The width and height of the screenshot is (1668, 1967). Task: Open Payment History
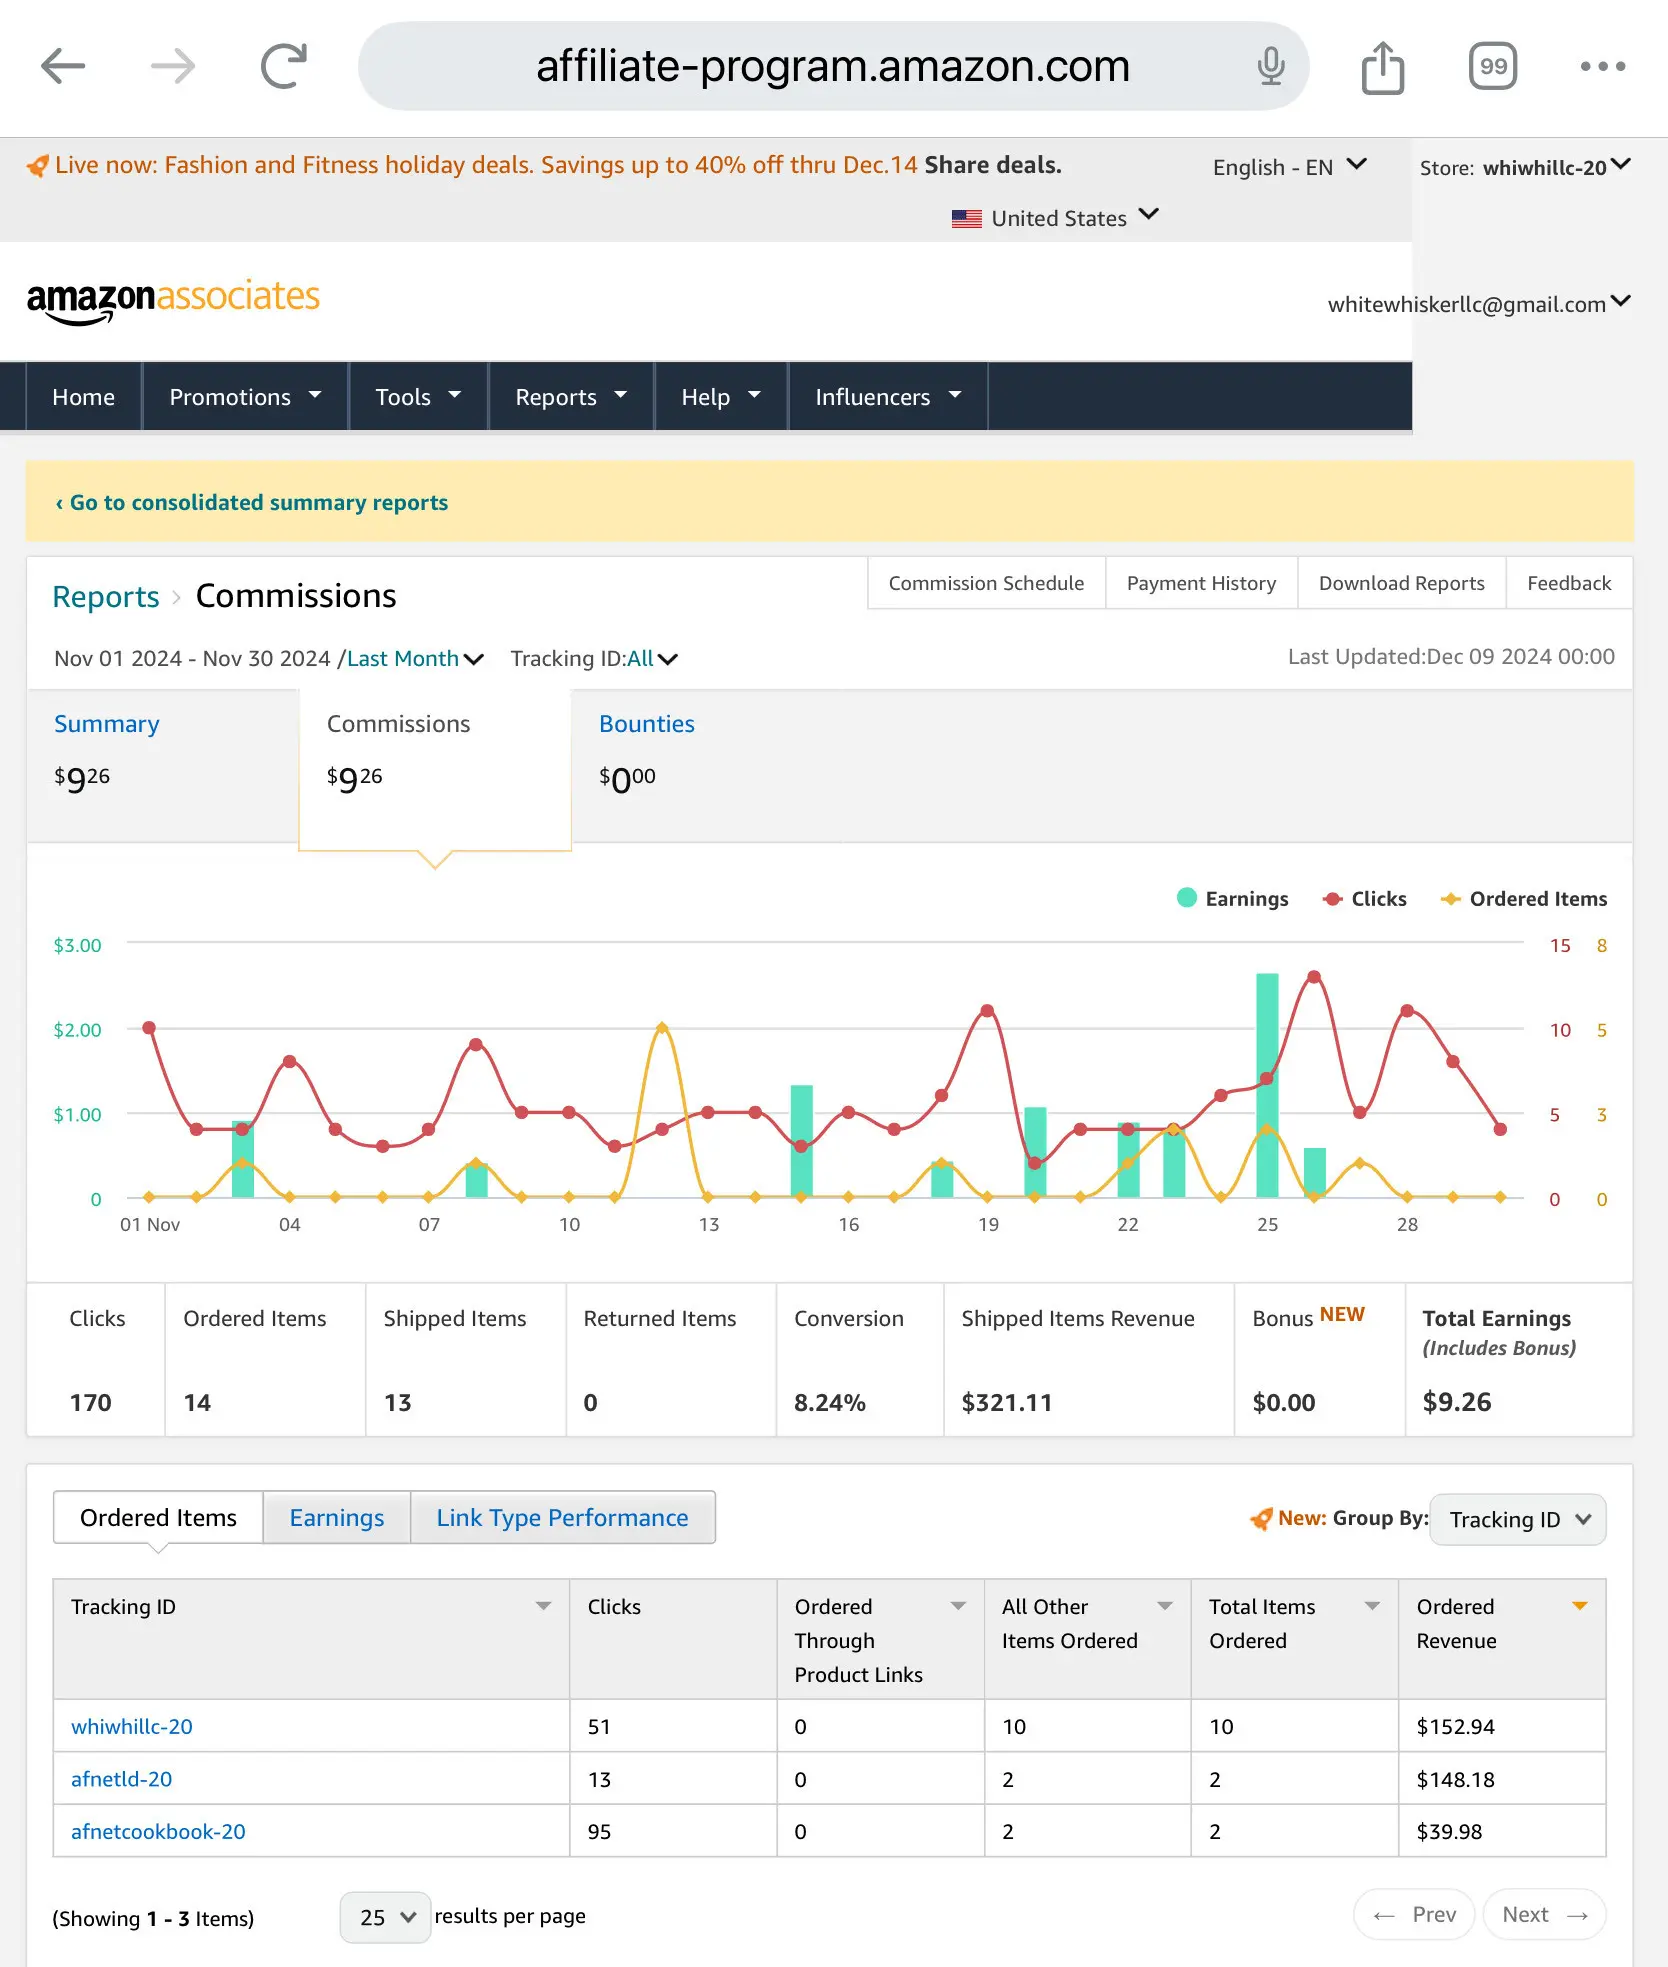point(1201,583)
